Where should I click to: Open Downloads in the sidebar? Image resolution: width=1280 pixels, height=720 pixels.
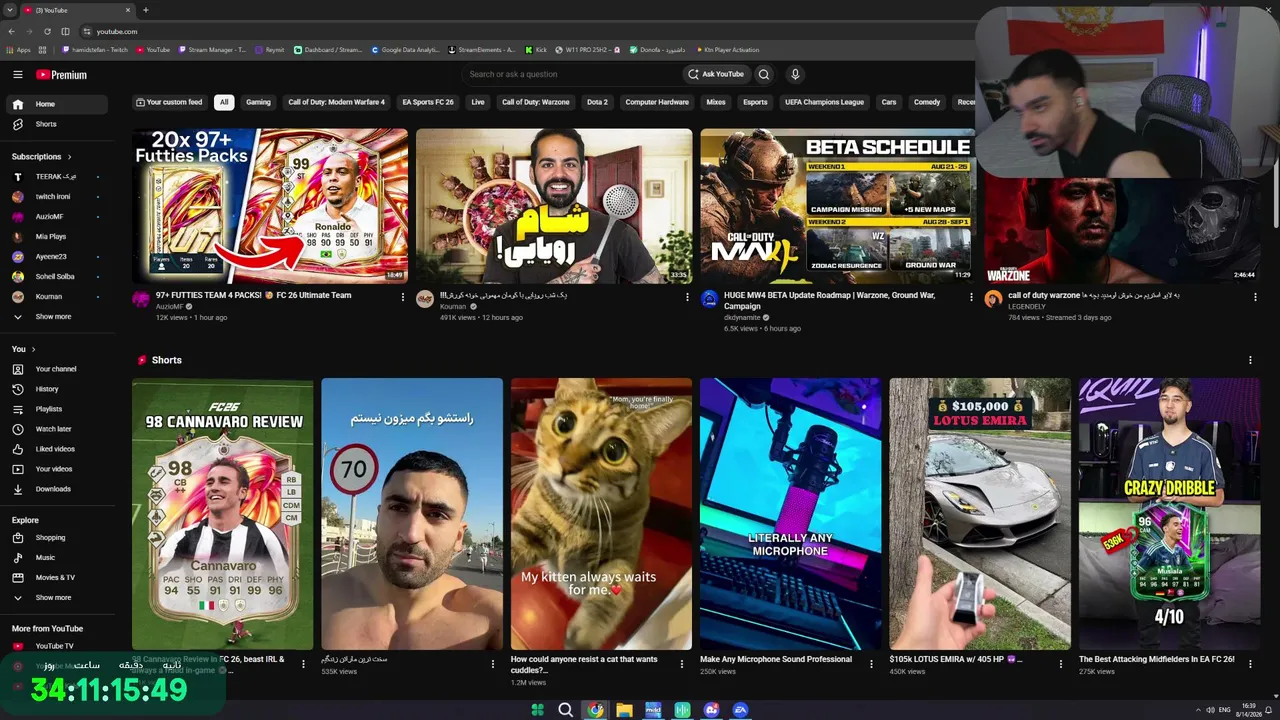(x=56, y=489)
